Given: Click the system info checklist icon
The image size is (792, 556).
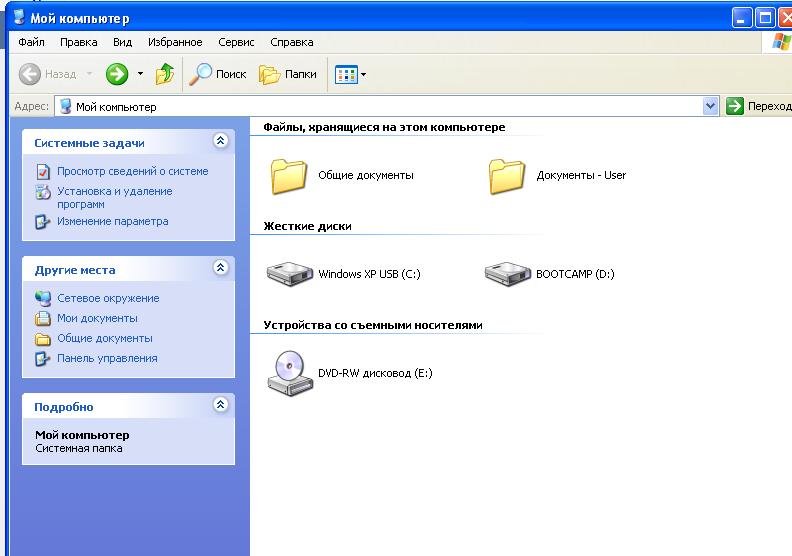Looking at the screenshot, I should (43, 172).
